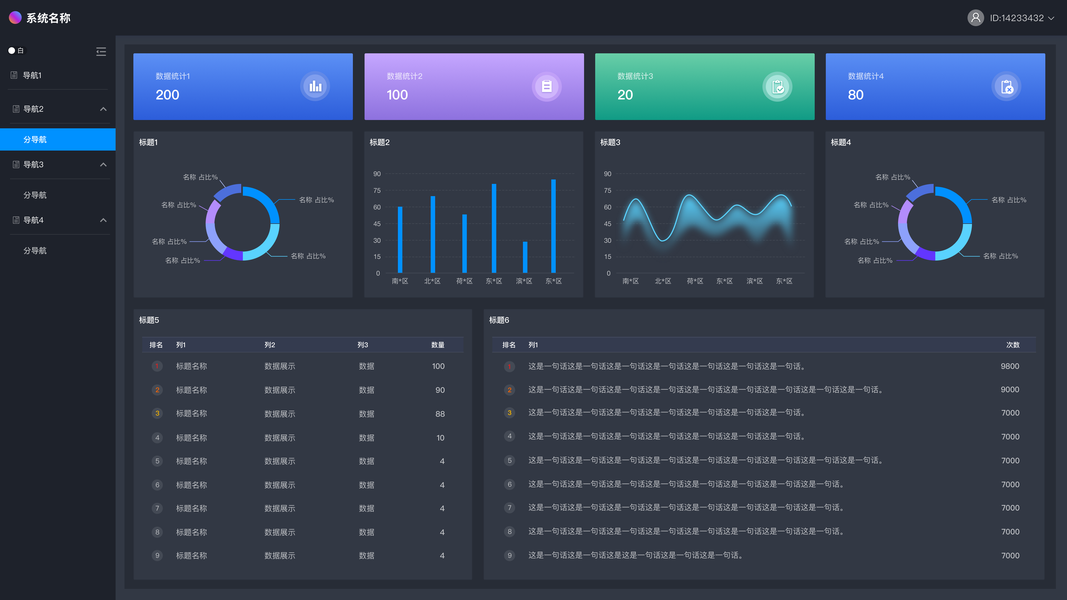Click the list icon in 数据统计2
The height and width of the screenshot is (600, 1067).
546,86
